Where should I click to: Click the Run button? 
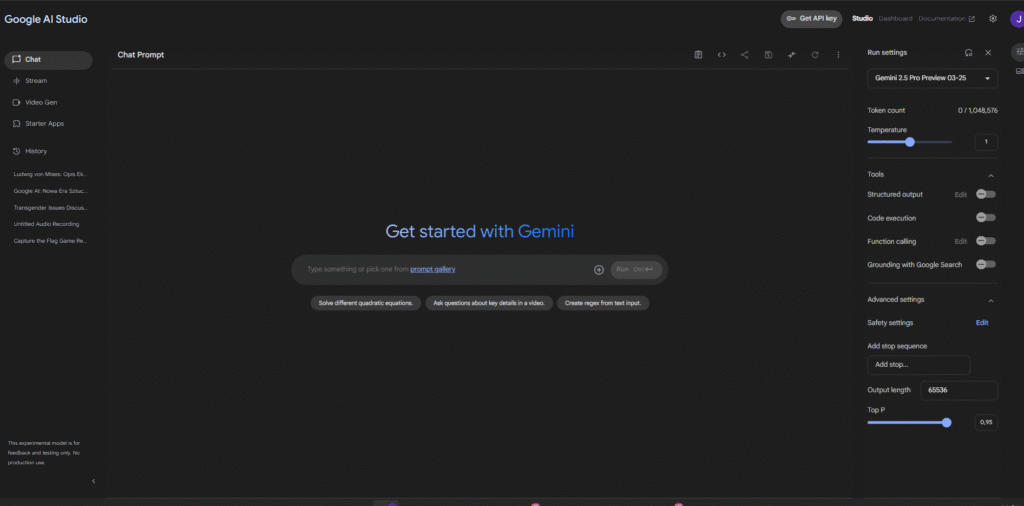pyautogui.click(x=636, y=270)
